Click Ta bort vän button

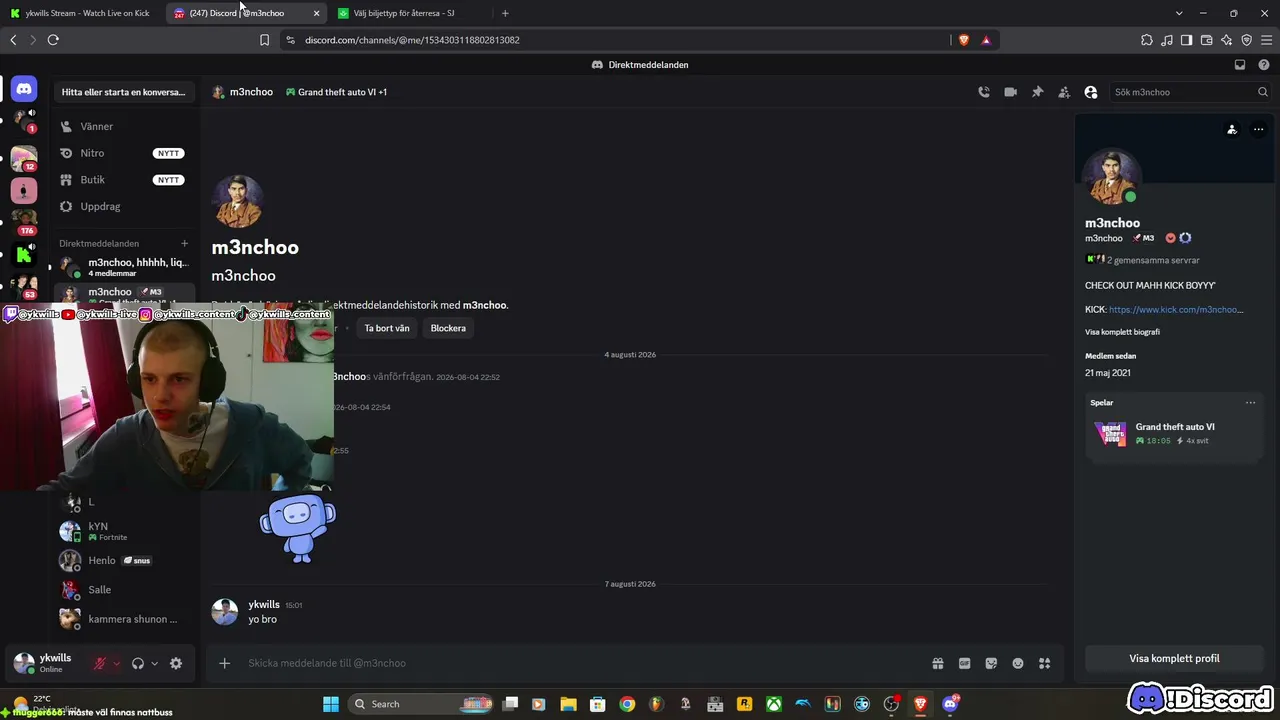387,328
